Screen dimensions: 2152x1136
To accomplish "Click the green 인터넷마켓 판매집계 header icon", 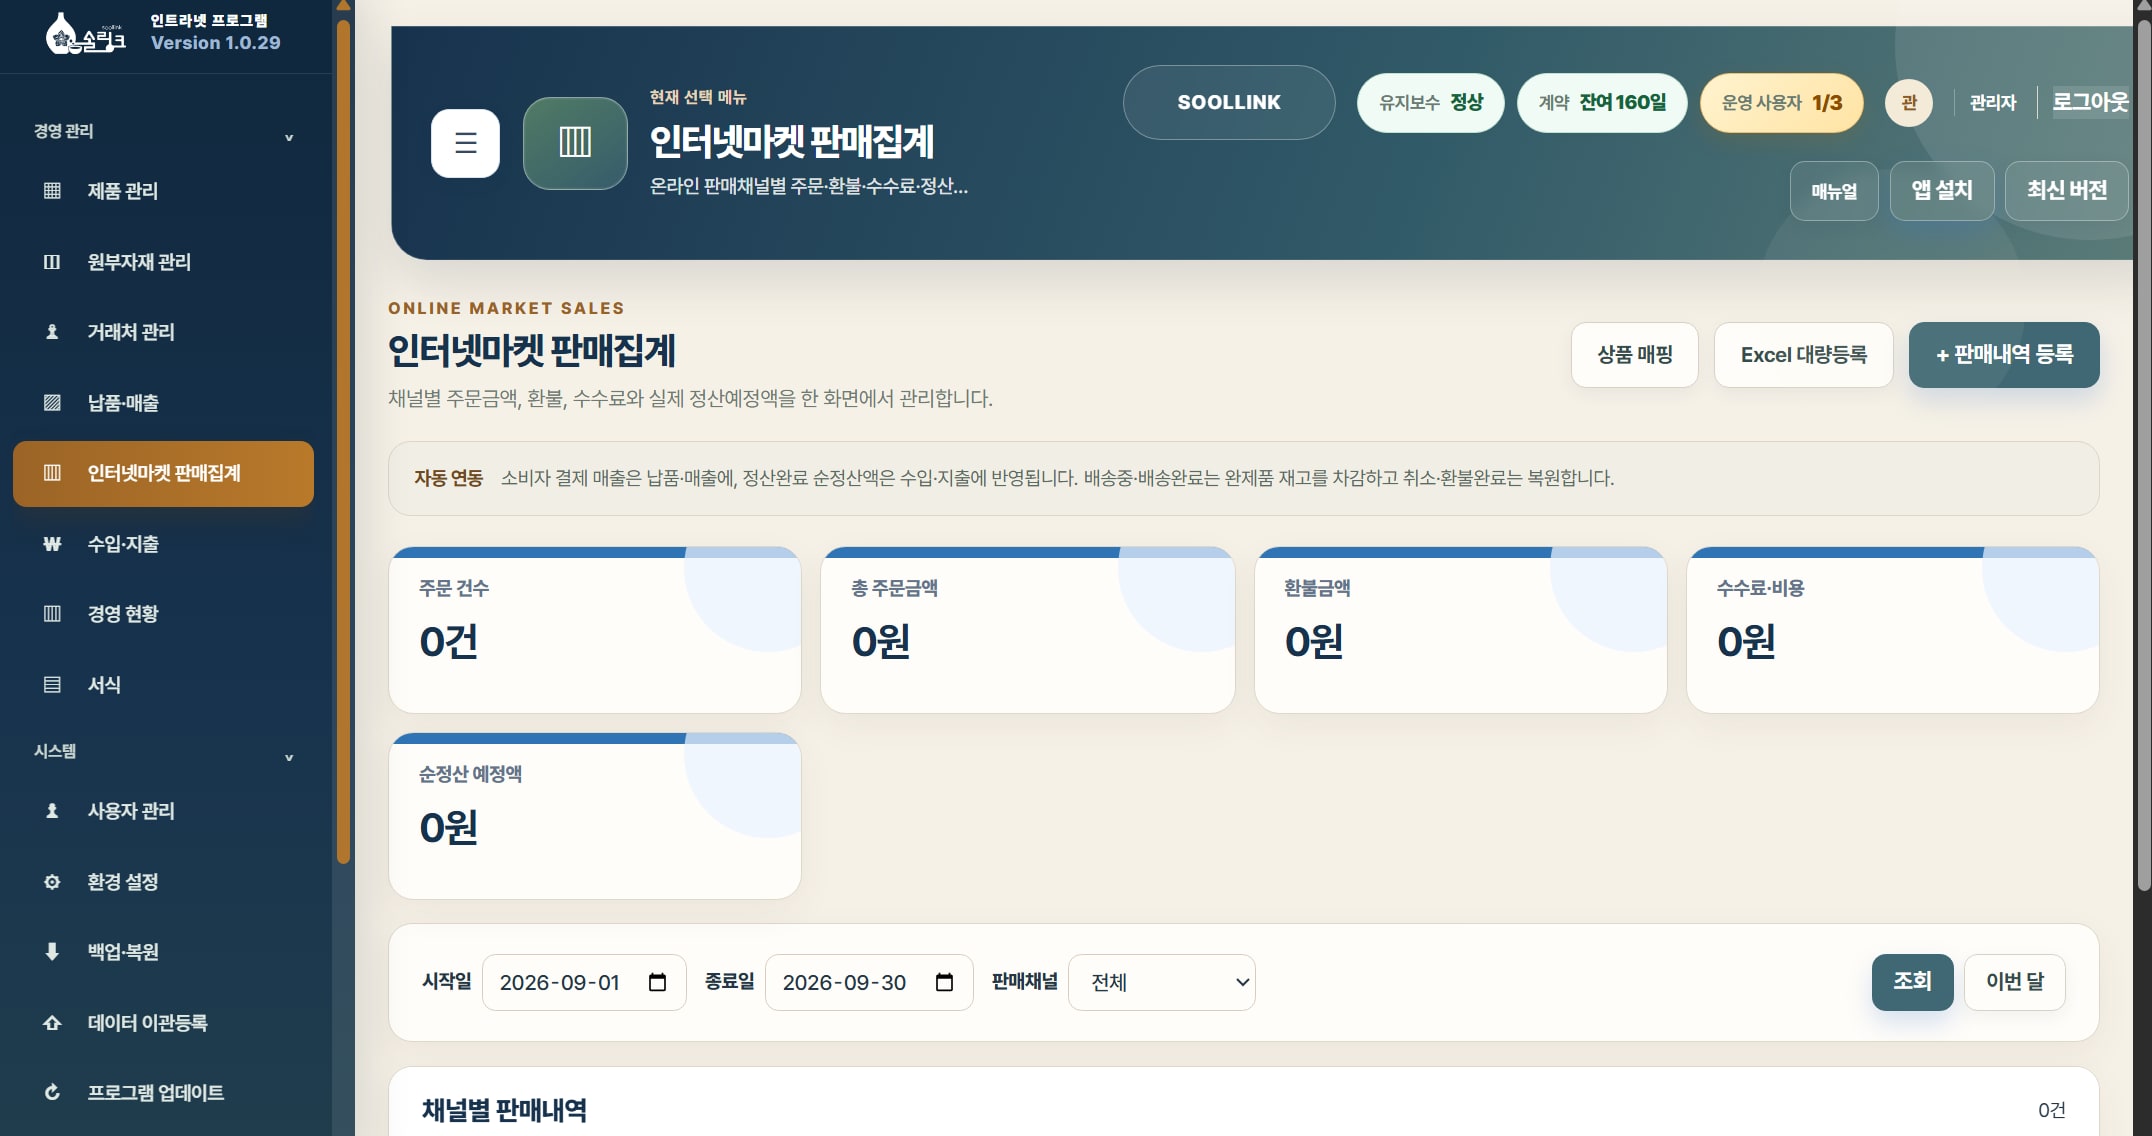I will pos(575,143).
